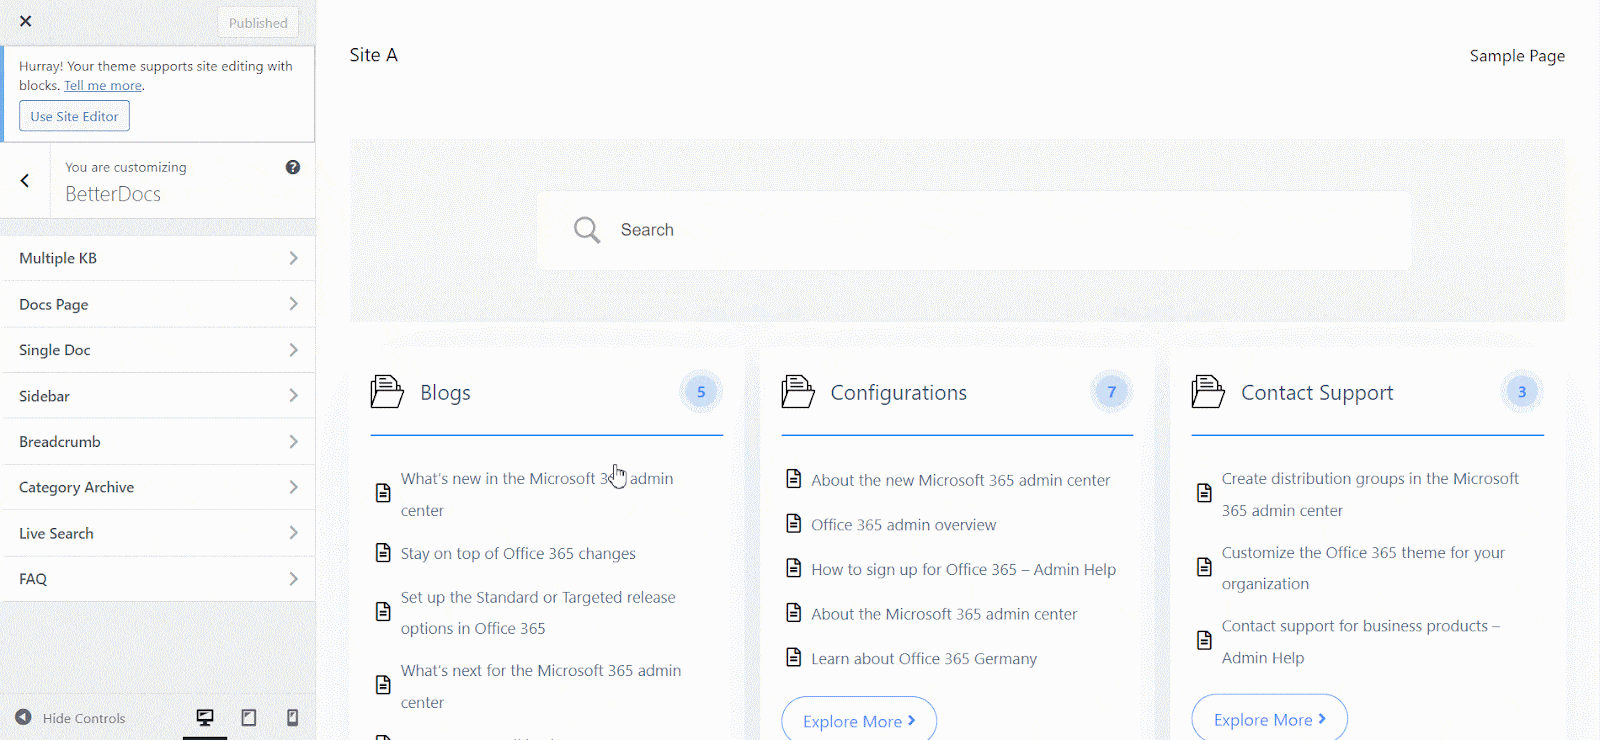Open Customize the Office 365 theme article
This screenshot has width=1600, height=740.
tap(1363, 568)
